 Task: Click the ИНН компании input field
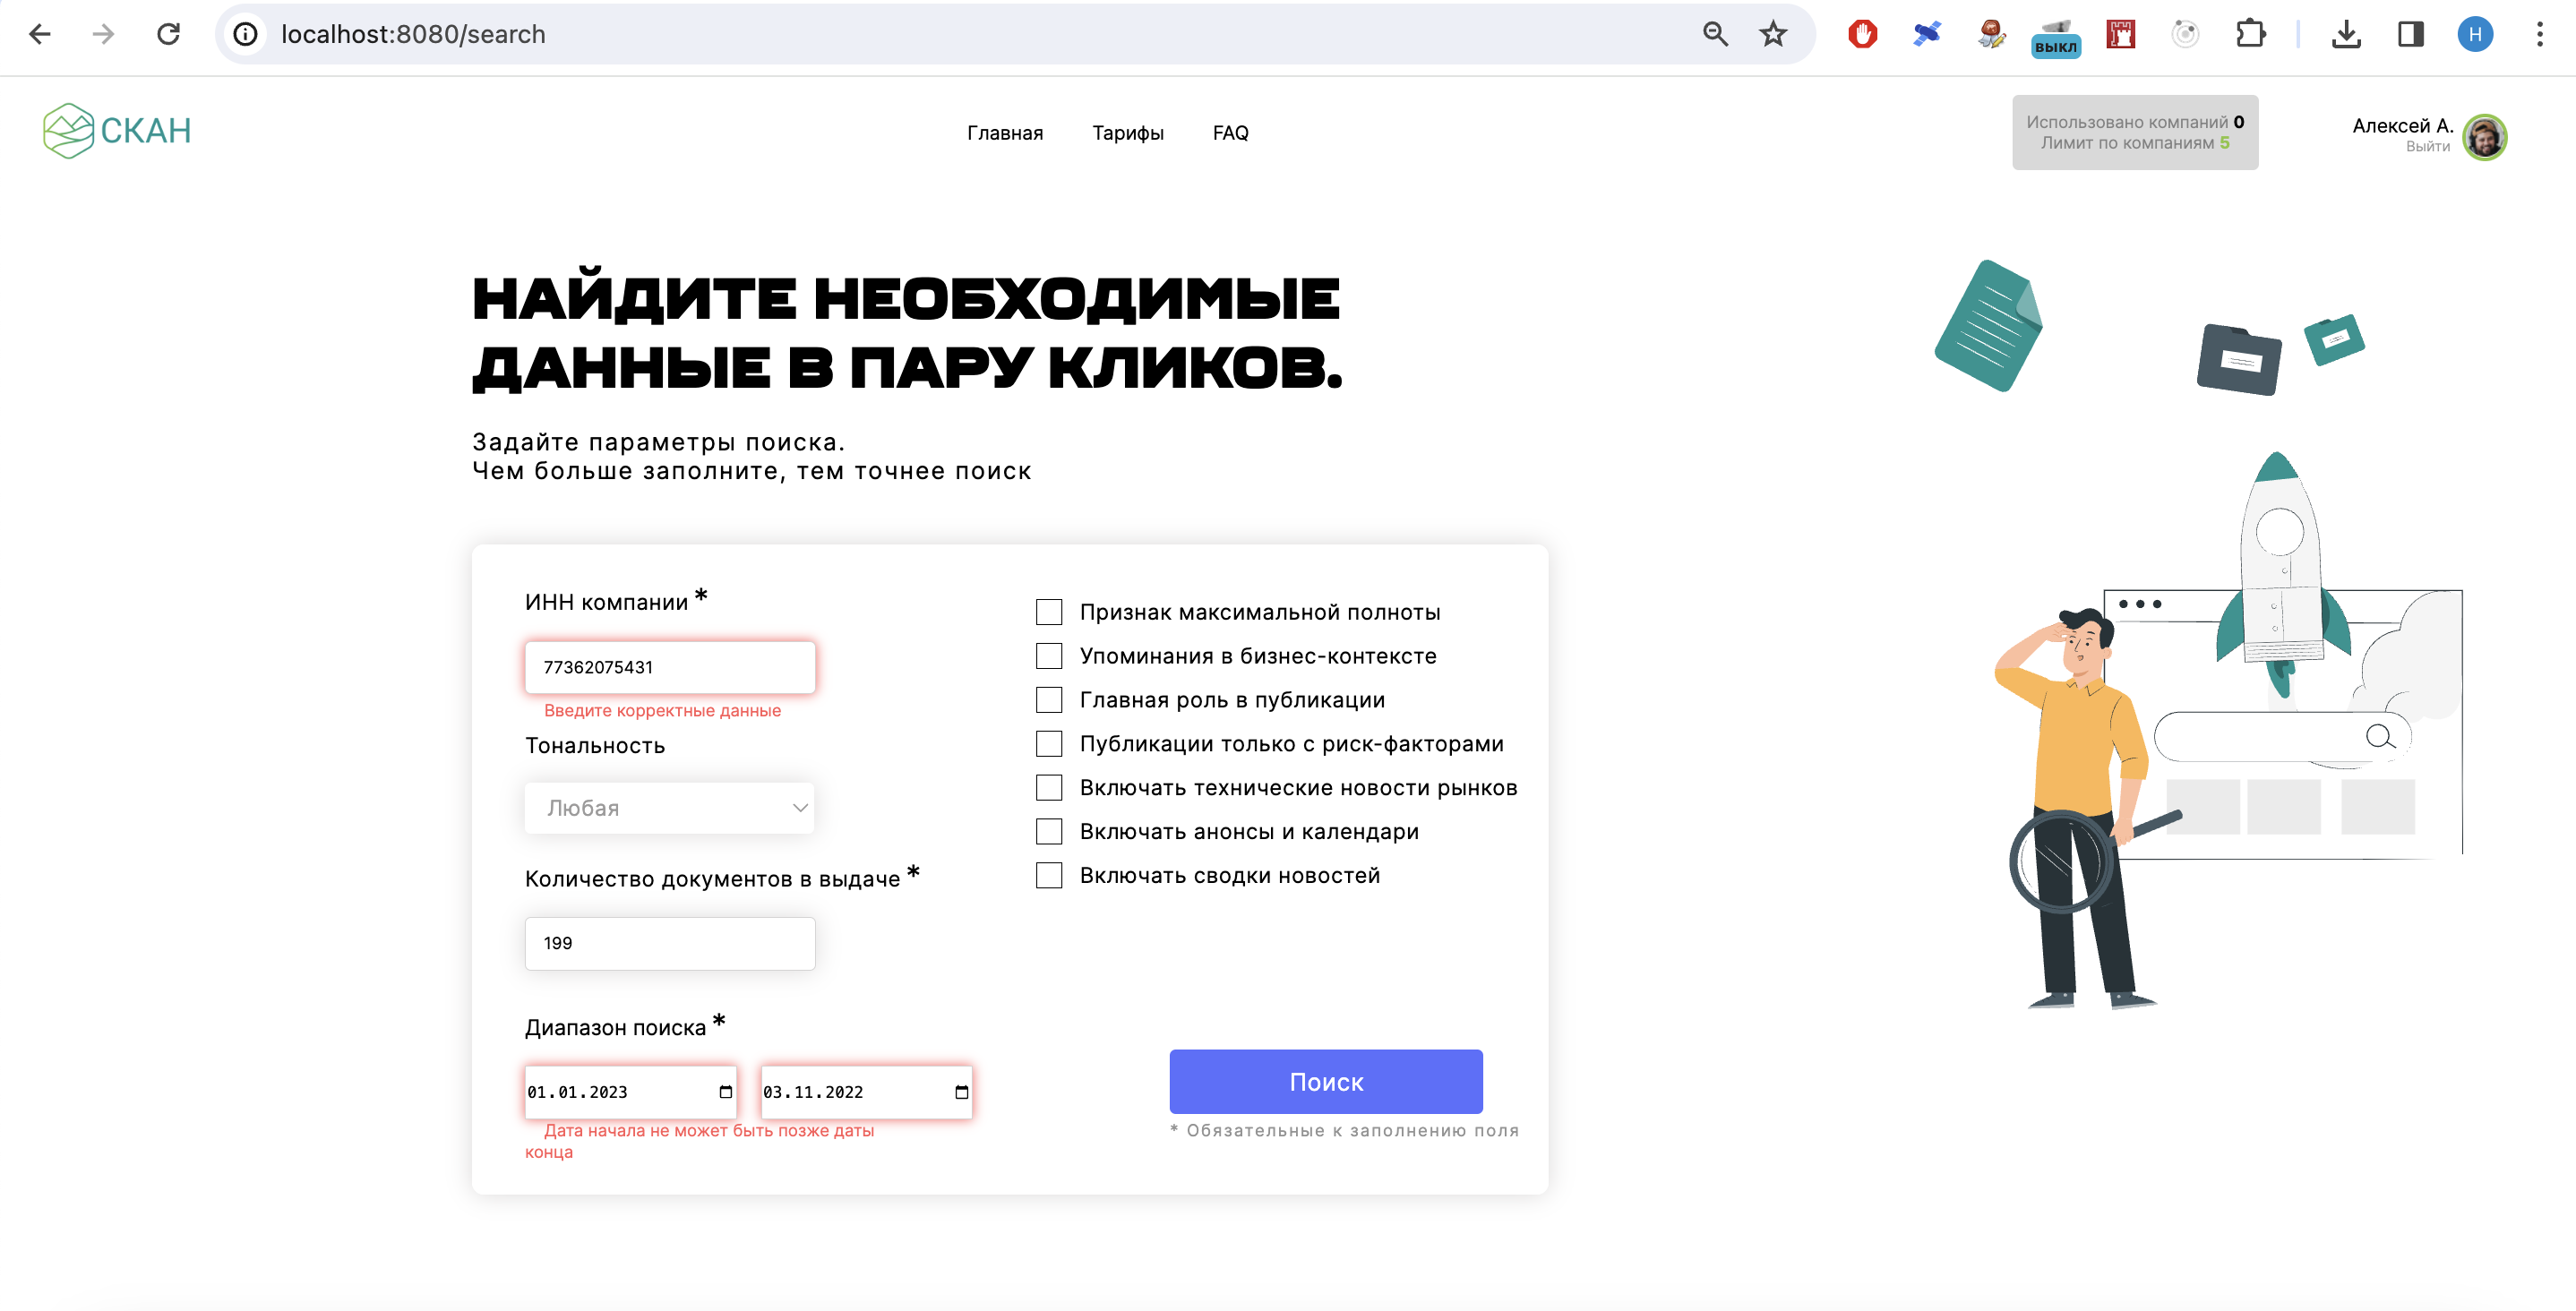tap(669, 667)
